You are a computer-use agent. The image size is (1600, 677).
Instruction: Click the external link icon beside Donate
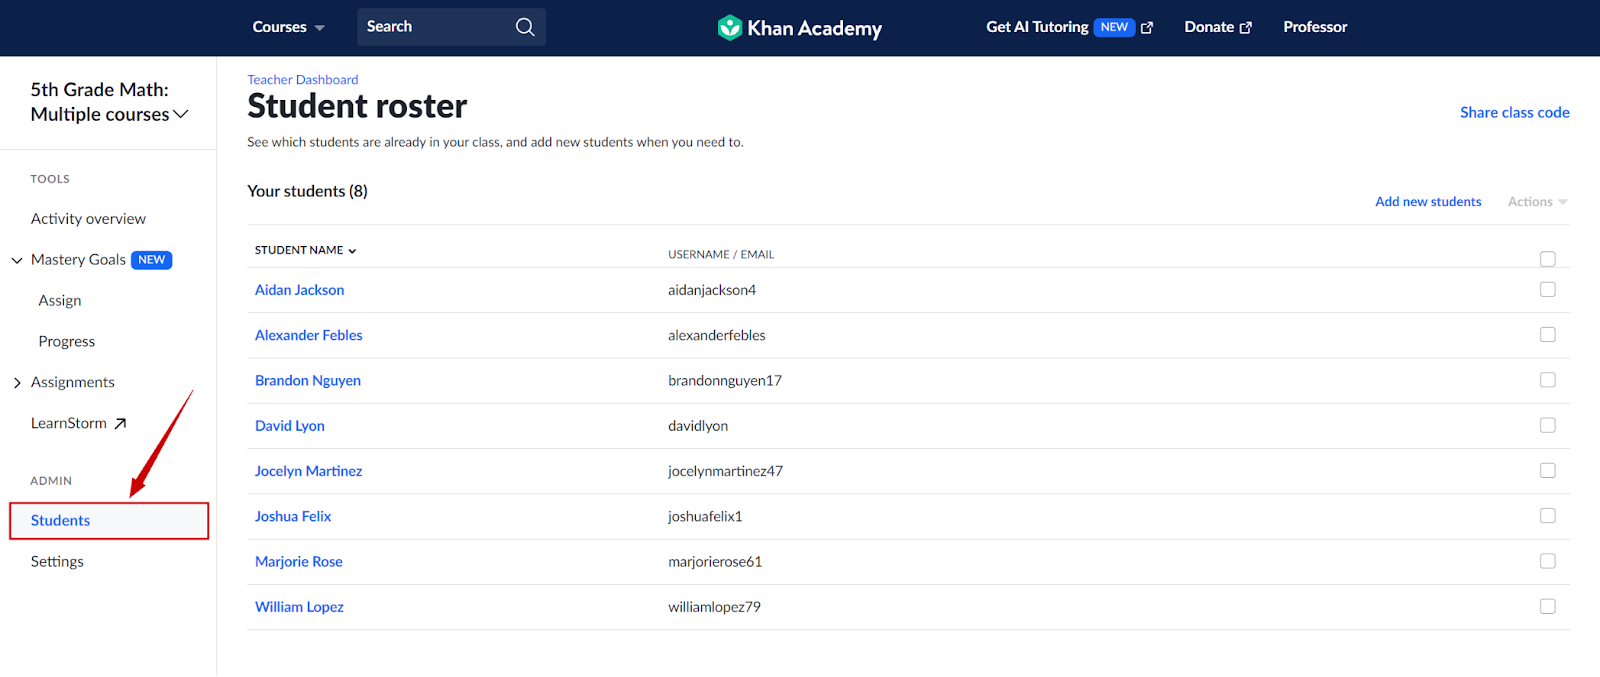(1247, 27)
